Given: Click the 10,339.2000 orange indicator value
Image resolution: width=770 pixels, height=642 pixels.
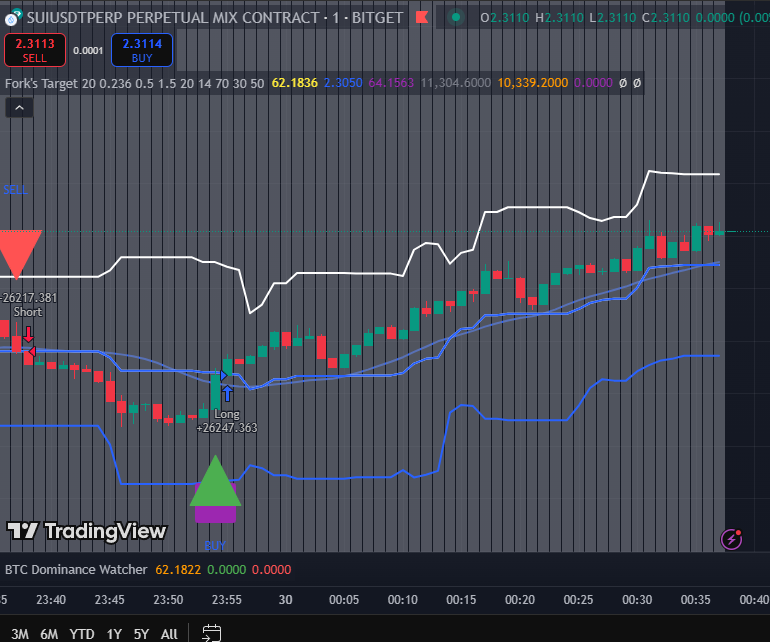Looking at the screenshot, I should pos(533,83).
